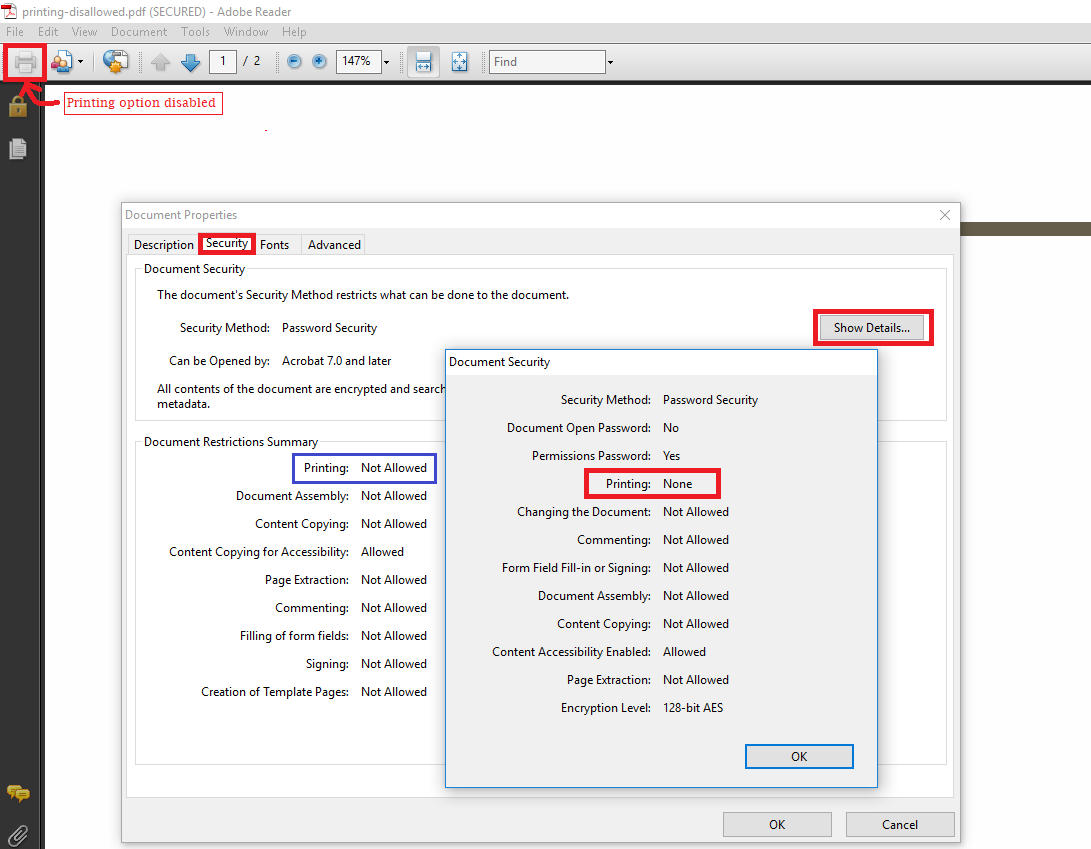The width and height of the screenshot is (1091, 849).
Task: Click the web collaboration globe icon
Action: [x=115, y=61]
